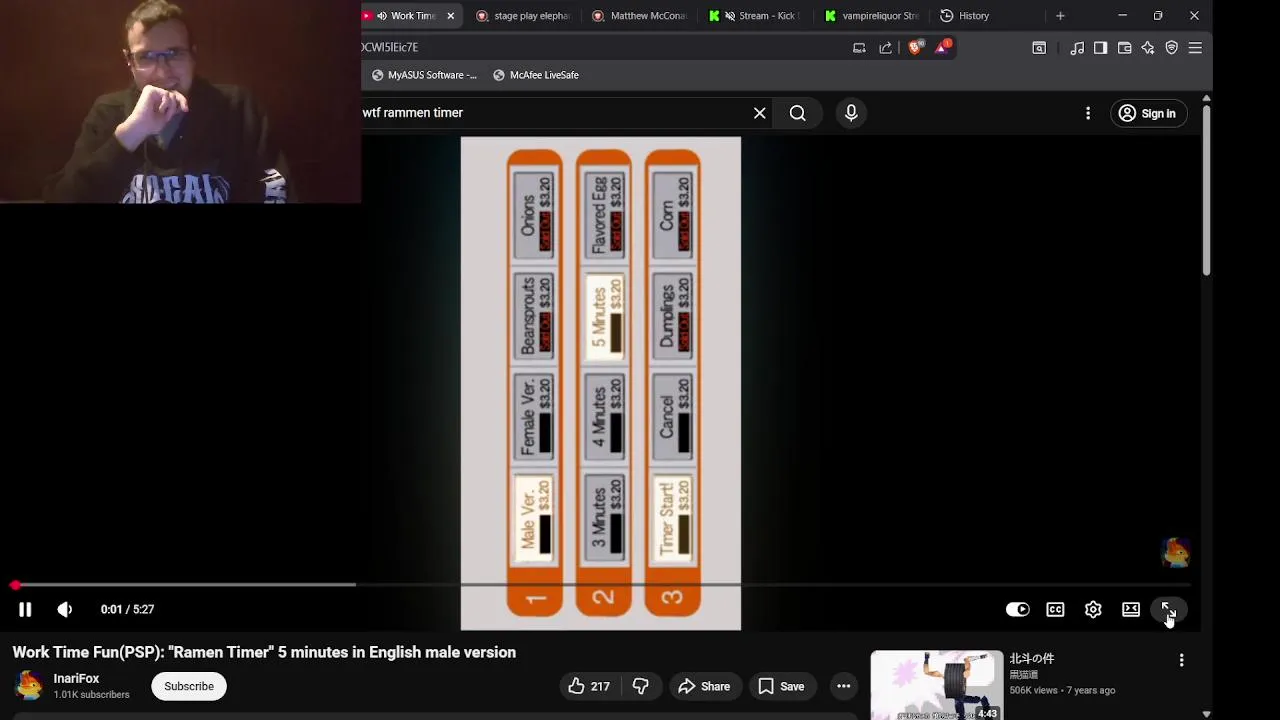Share the Ramen Timer video

tap(704, 686)
